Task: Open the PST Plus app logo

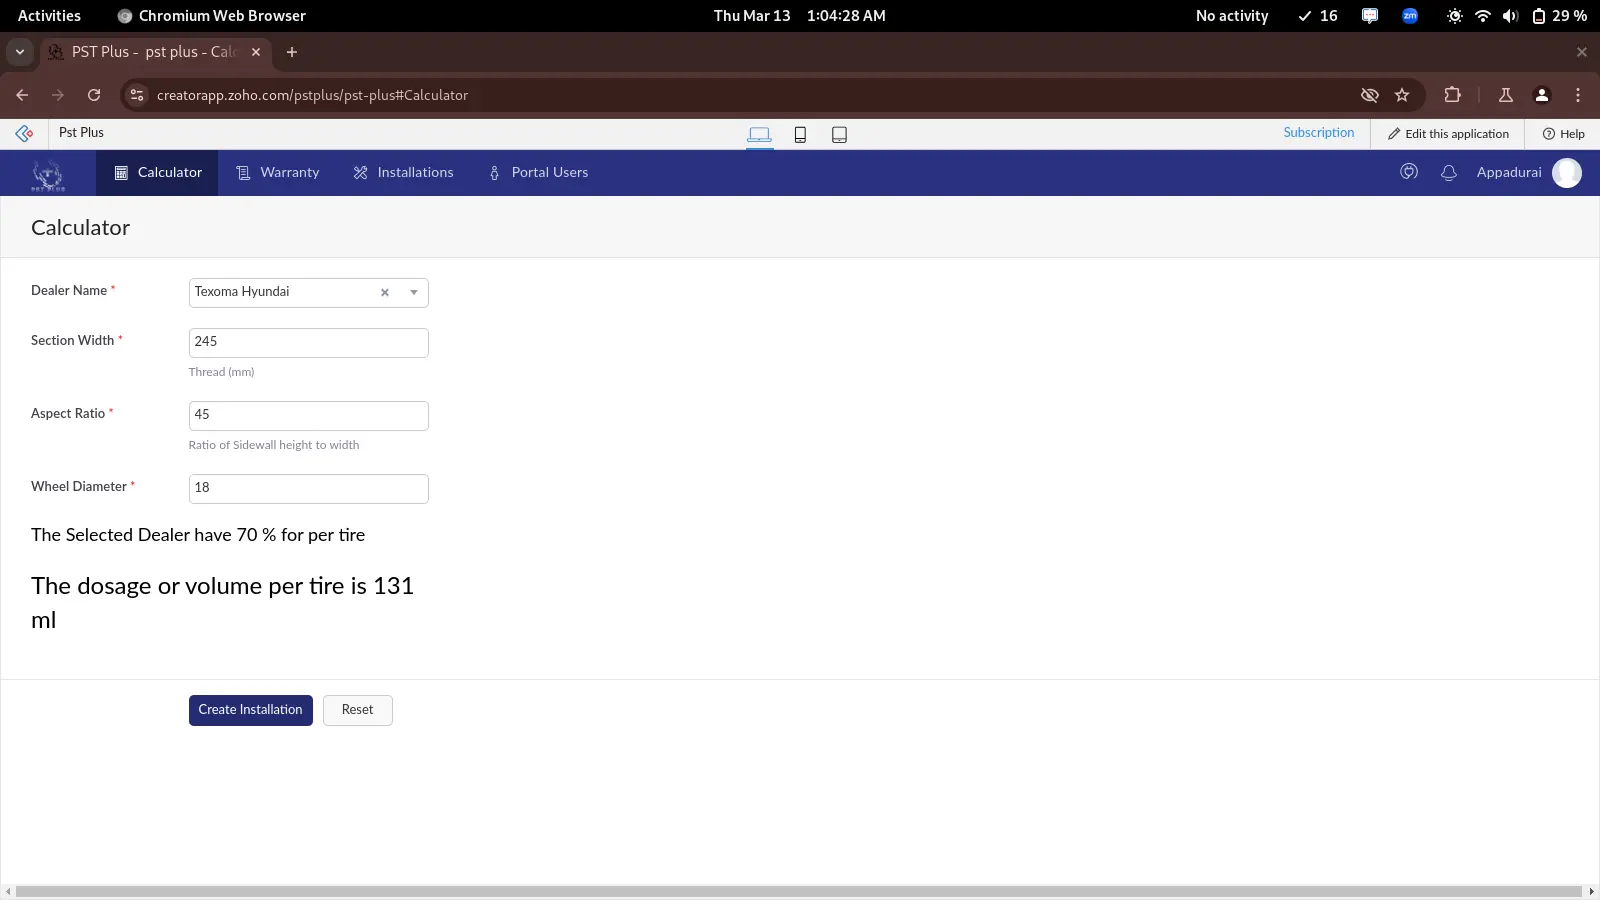Action: pyautogui.click(x=47, y=172)
